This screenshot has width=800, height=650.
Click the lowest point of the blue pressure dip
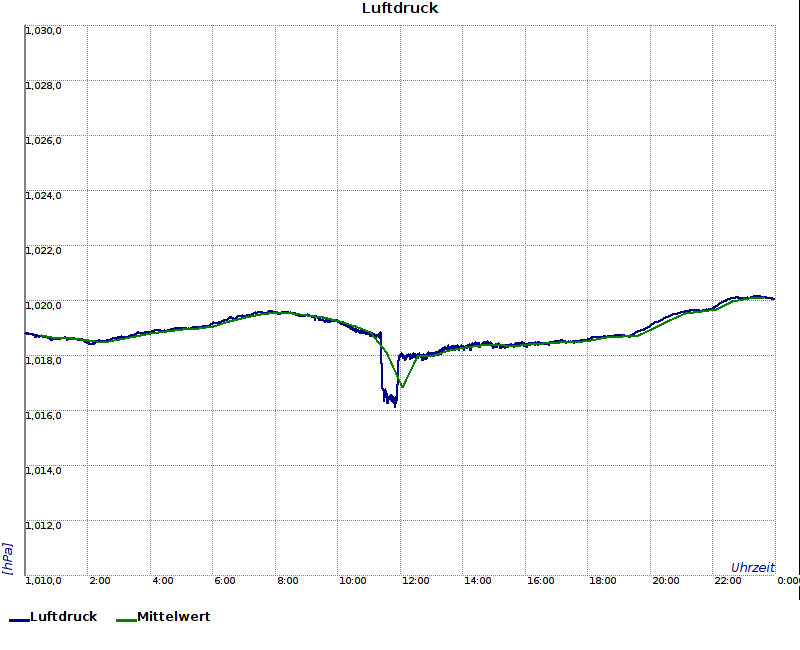pos(395,406)
